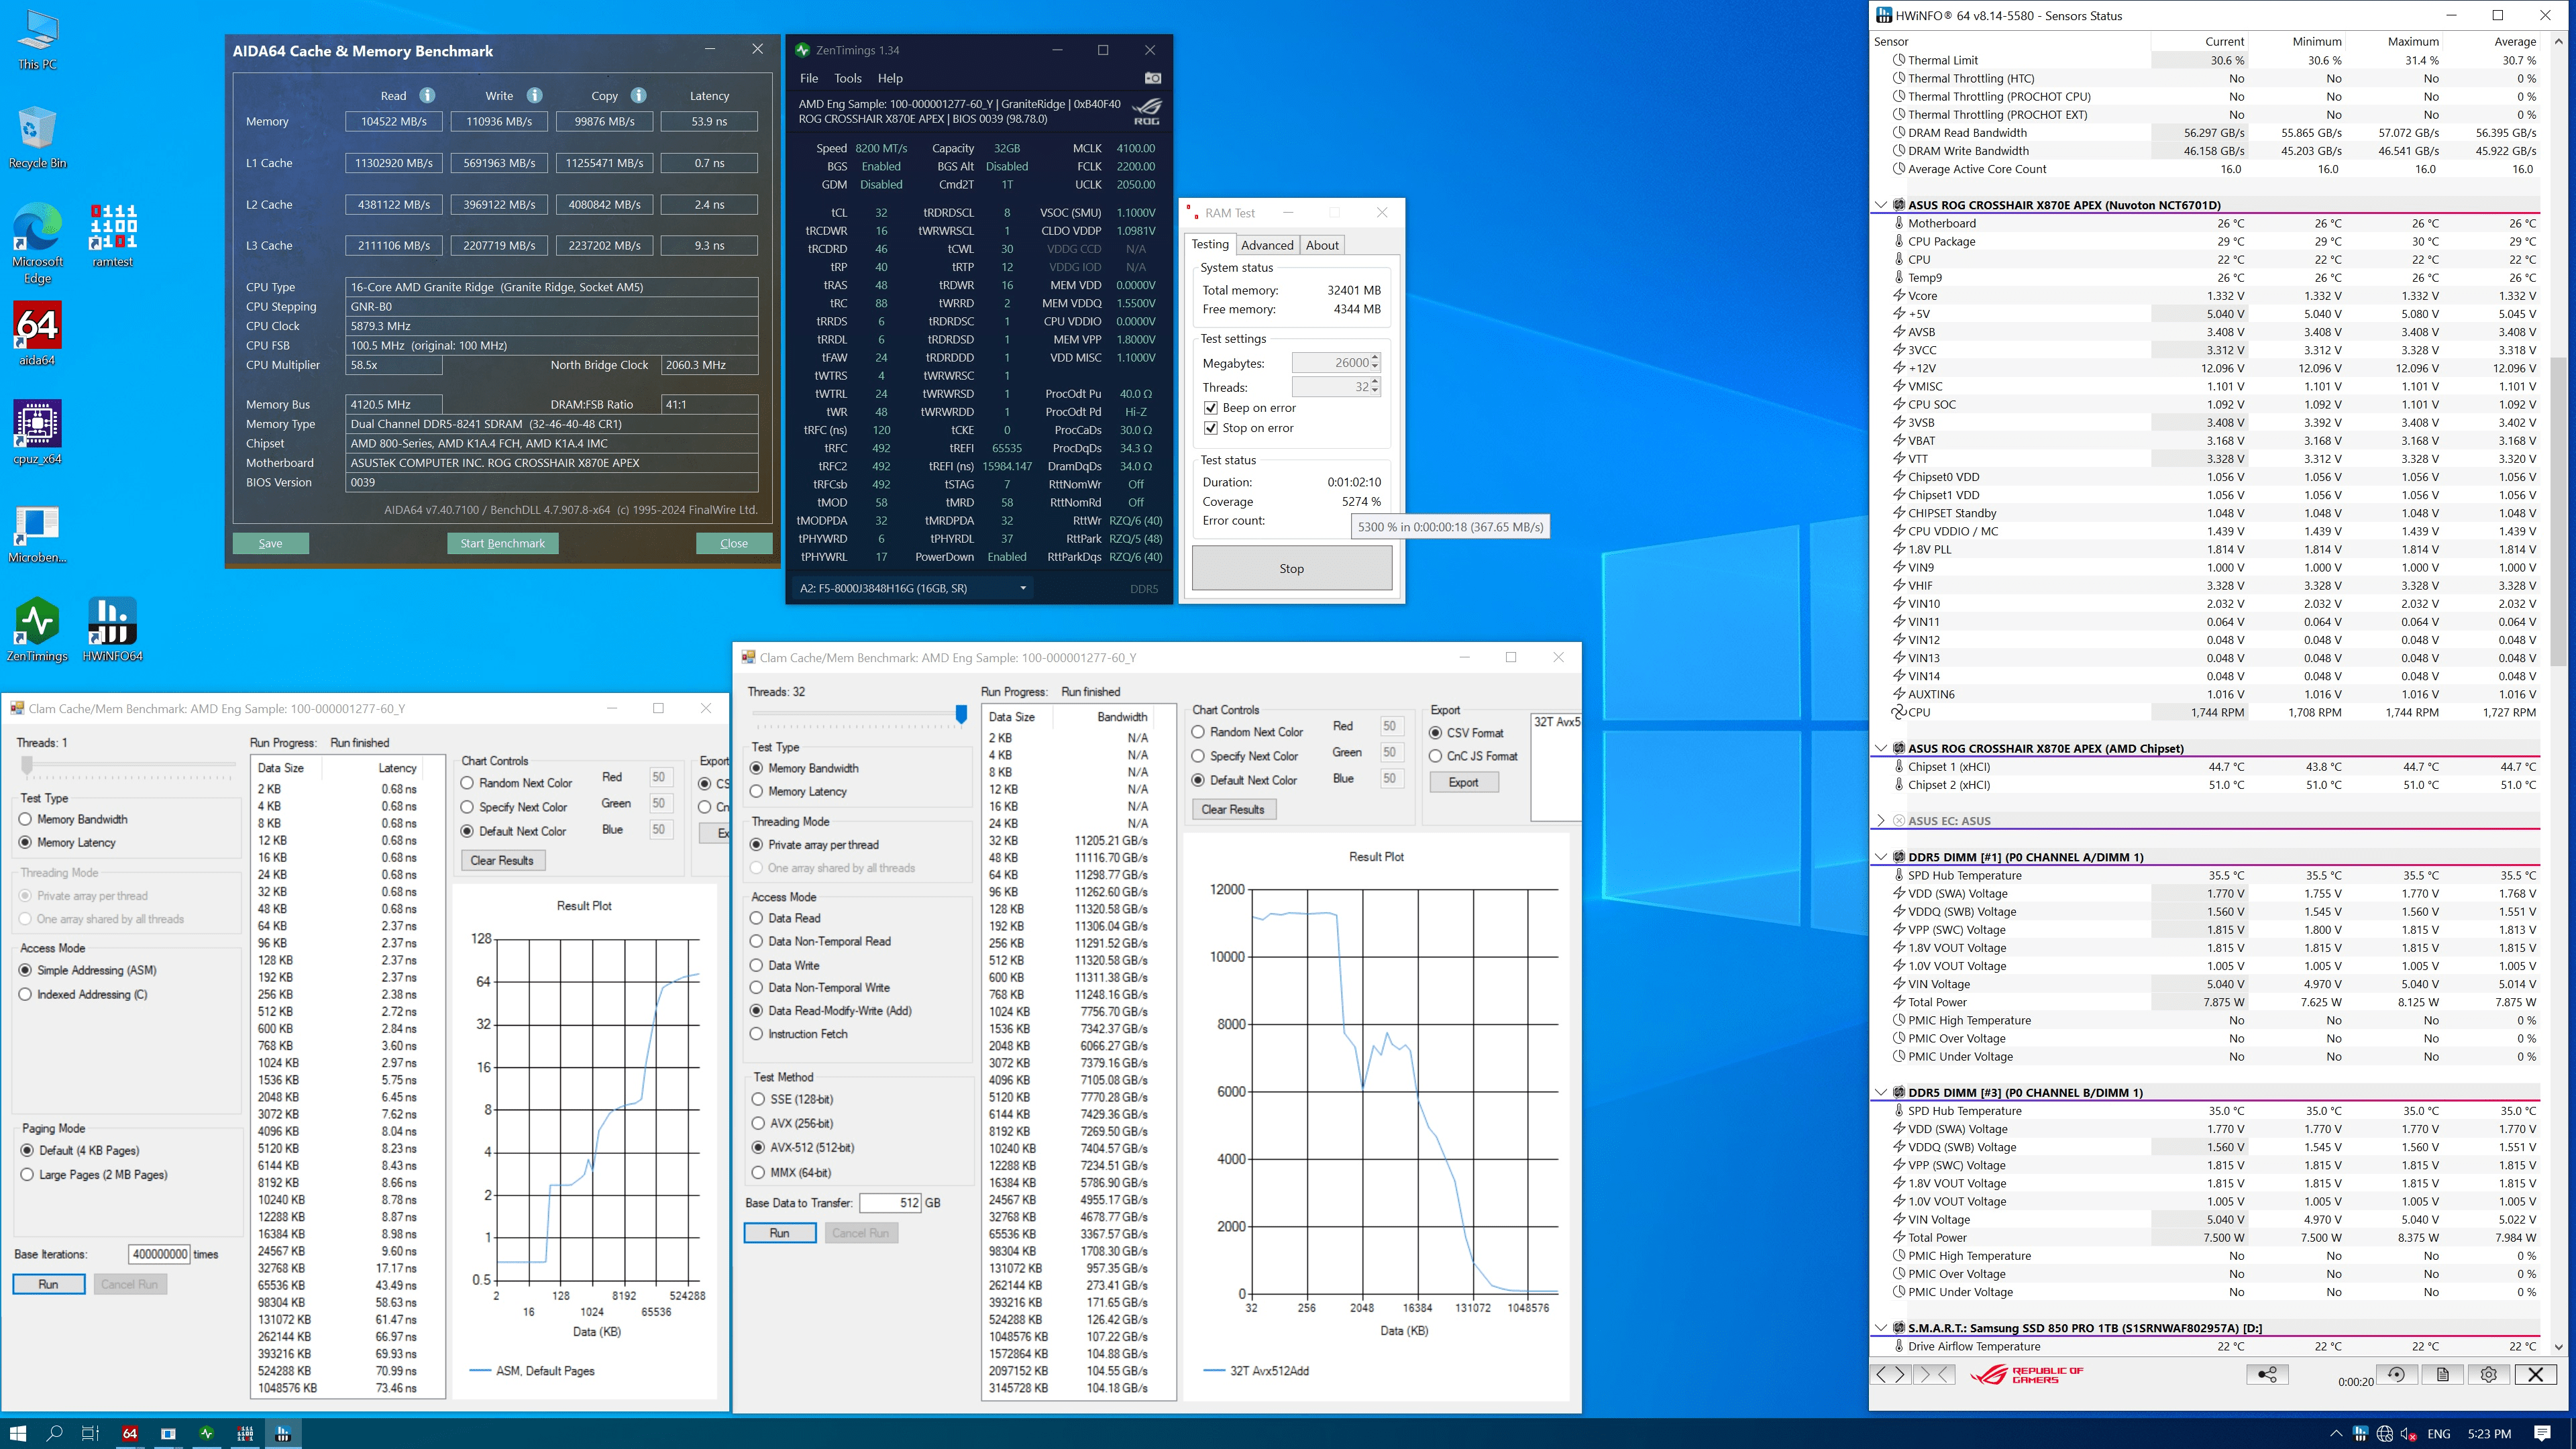Show hidden tray icons chevron
The image size is (2576, 1449).
pos(2336,1434)
